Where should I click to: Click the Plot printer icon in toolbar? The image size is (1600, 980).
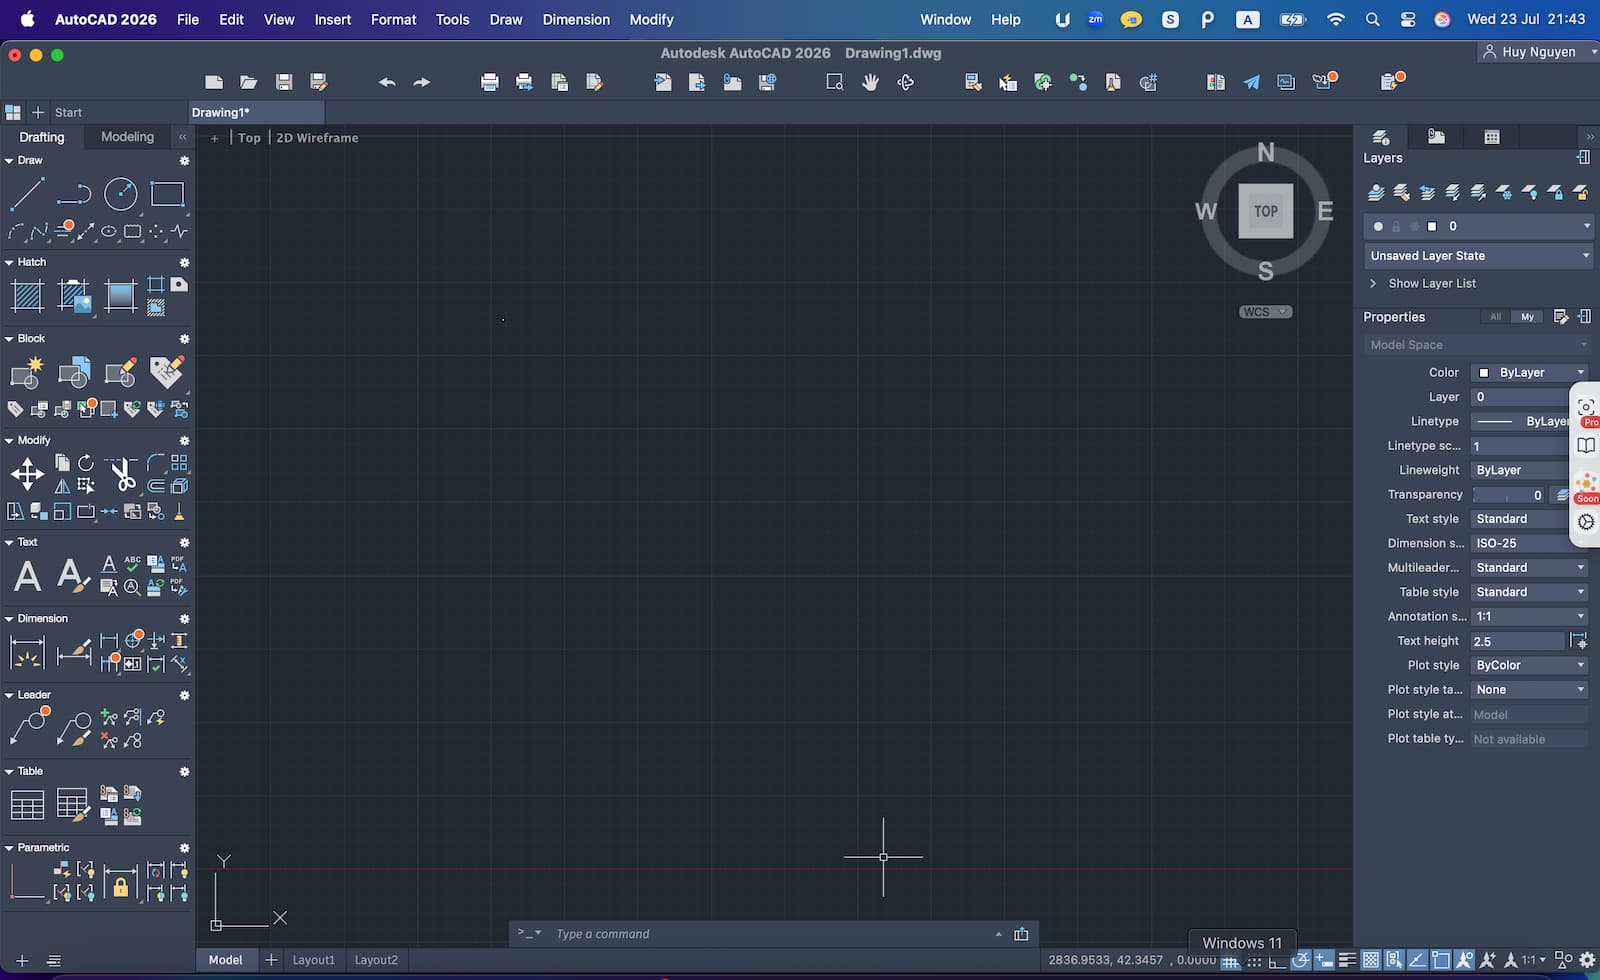click(x=489, y=82)
